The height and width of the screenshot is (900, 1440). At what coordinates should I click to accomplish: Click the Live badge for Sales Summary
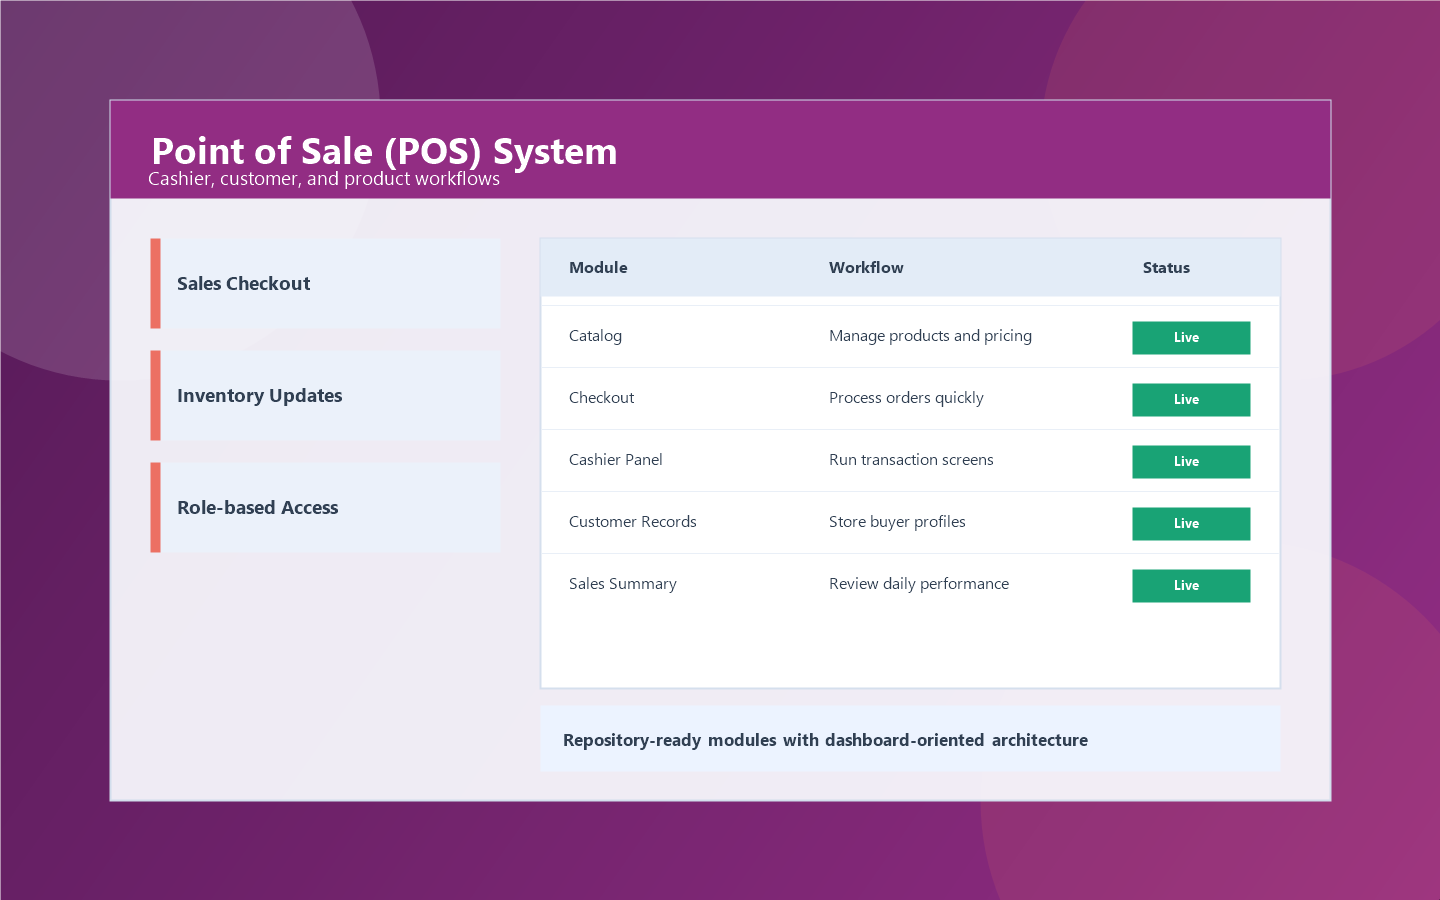click(1191, 585)
